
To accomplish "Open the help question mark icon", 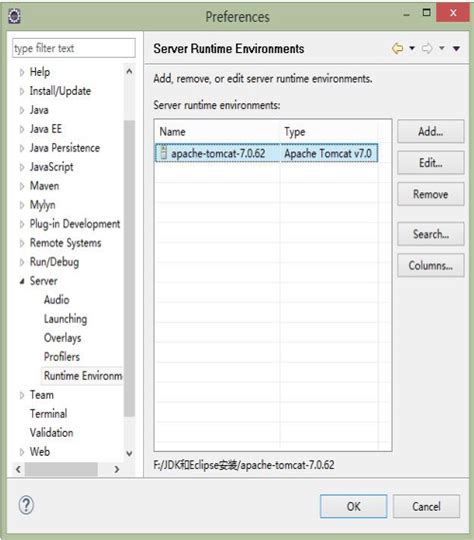I will click(x=26, y=506).
